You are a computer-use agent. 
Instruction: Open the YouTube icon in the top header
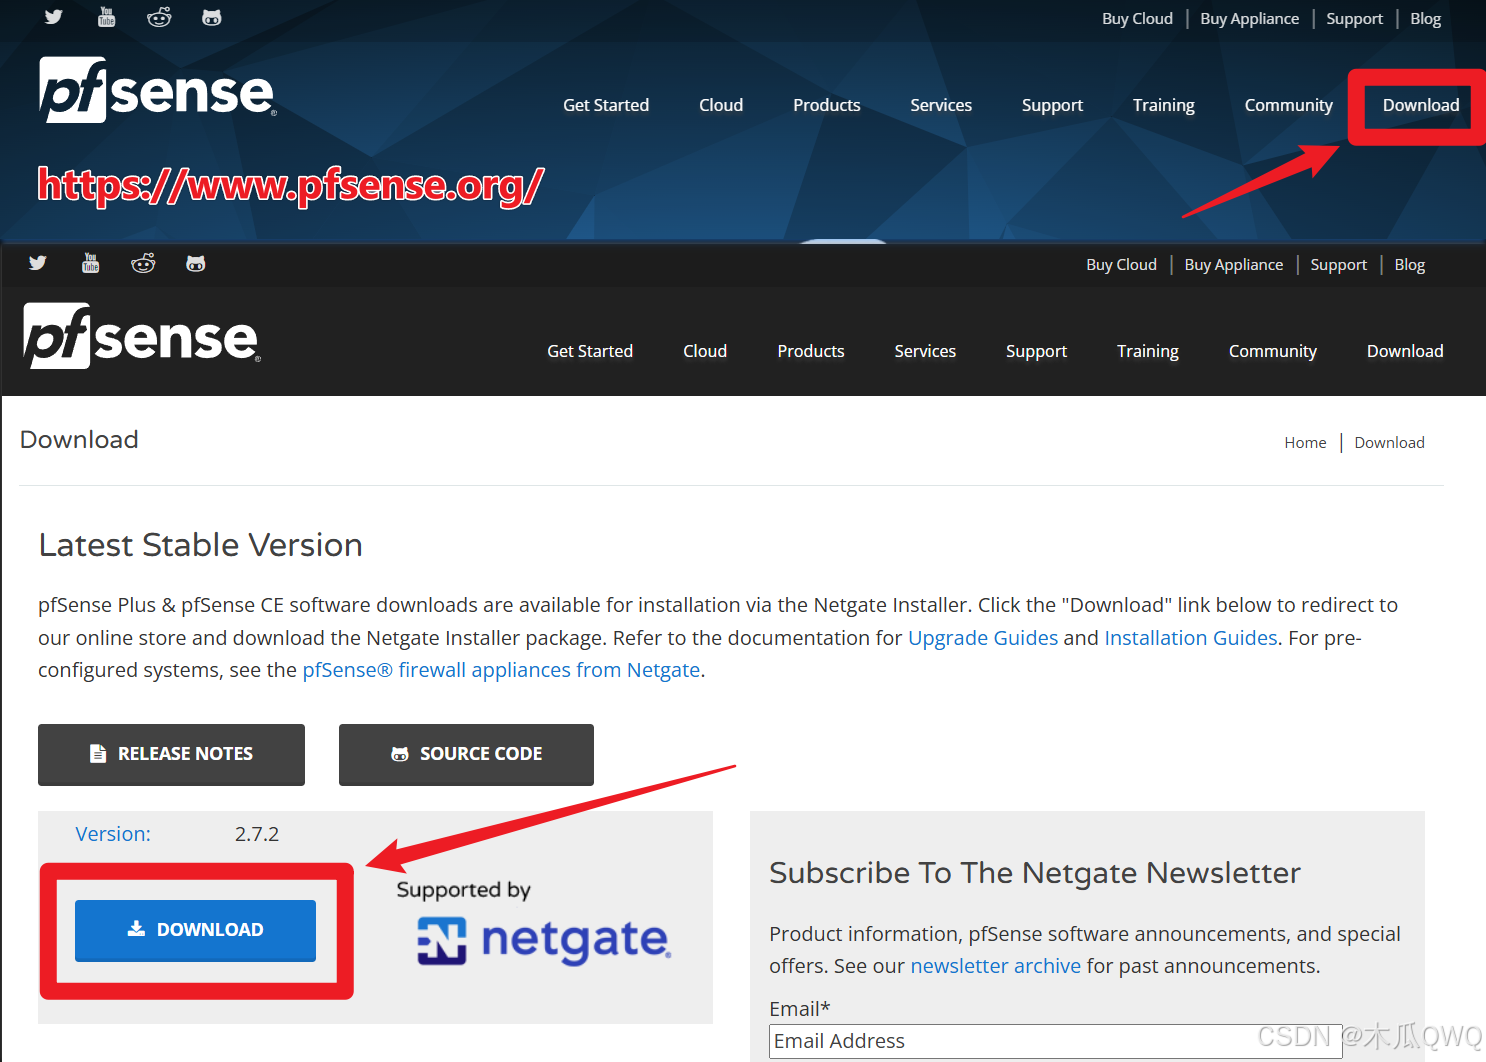coord(107,17)
